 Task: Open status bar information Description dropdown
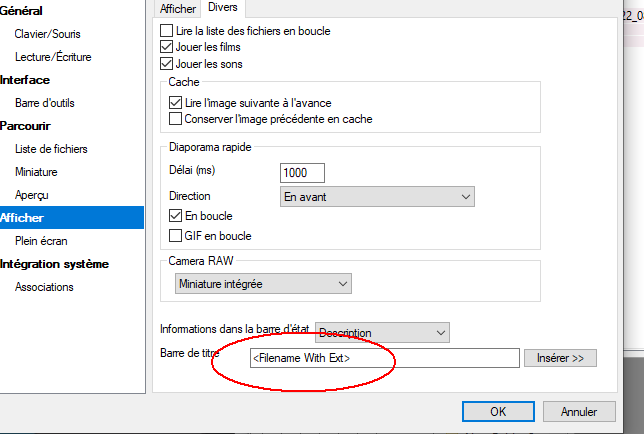point(382,332)
